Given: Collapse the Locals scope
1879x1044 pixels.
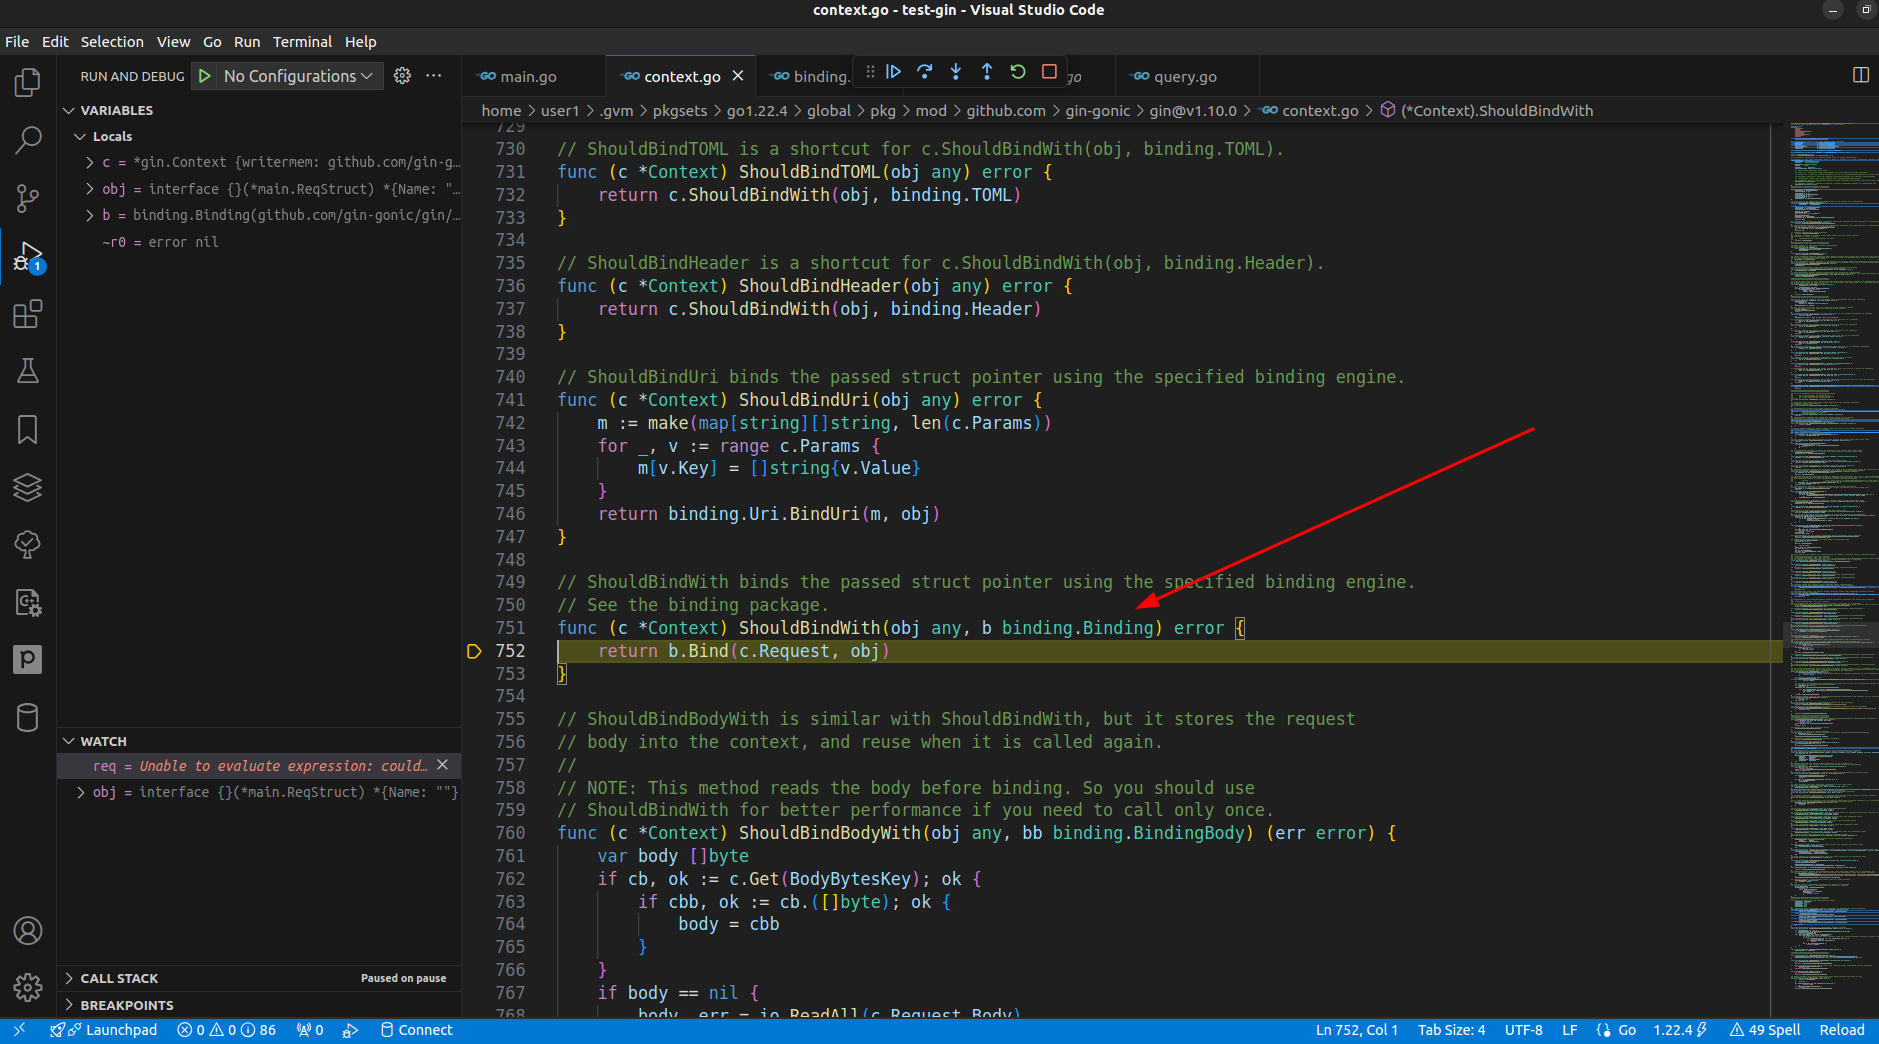Looking at the screenshot, I should pyautogui.click(x=80, y=137).
